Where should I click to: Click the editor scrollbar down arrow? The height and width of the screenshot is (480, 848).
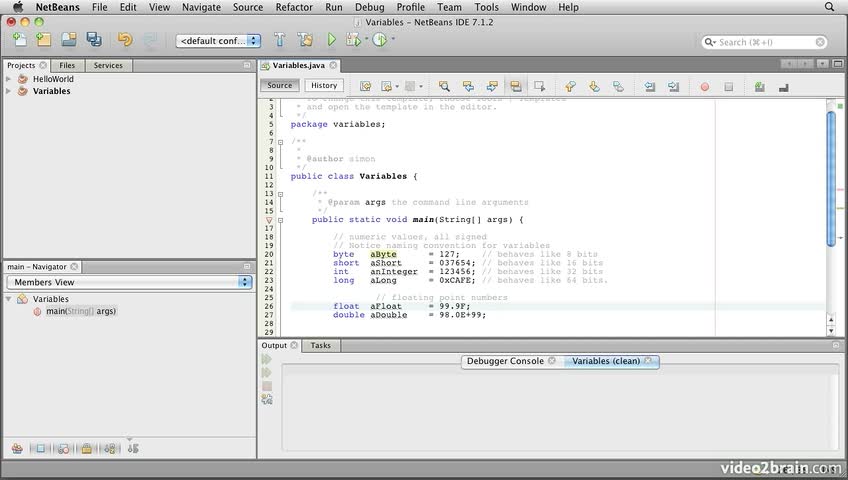pos(831,331)
